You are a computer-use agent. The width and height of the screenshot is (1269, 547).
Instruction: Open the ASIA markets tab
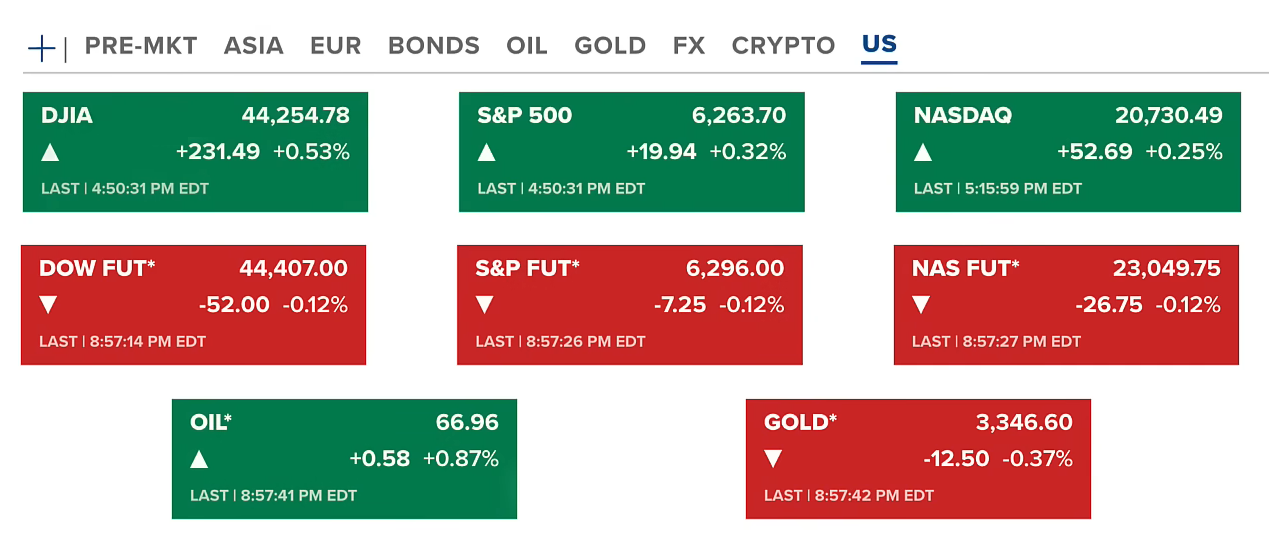[254, 46]
